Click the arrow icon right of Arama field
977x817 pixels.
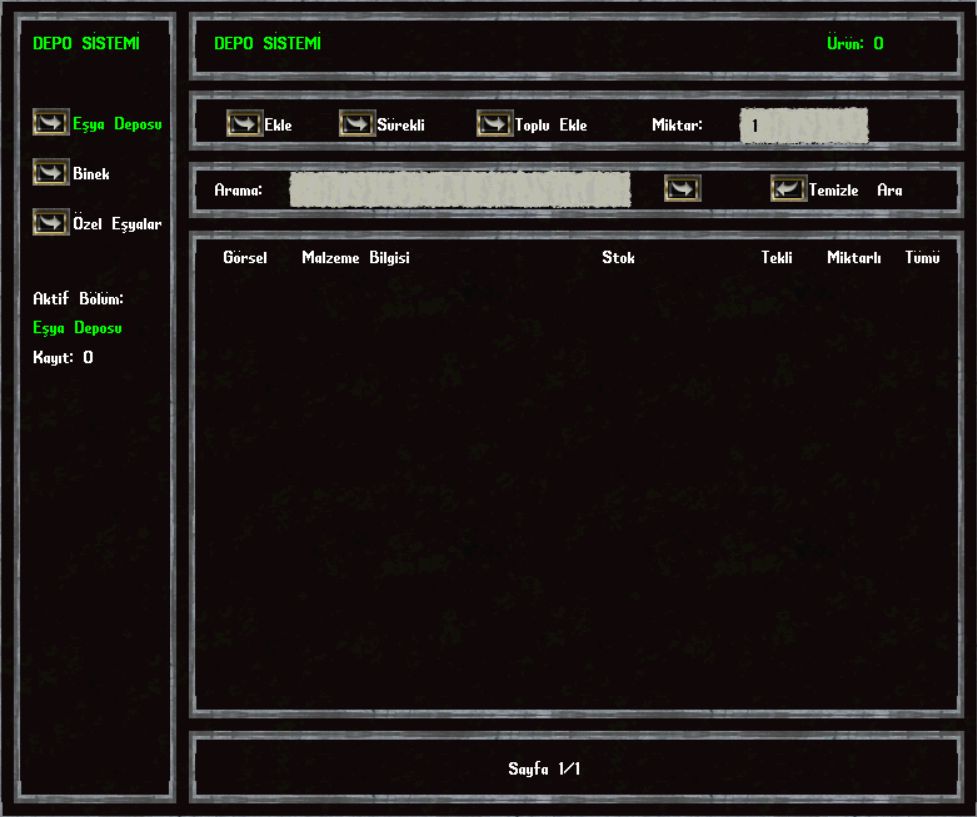tap(683, 188)
